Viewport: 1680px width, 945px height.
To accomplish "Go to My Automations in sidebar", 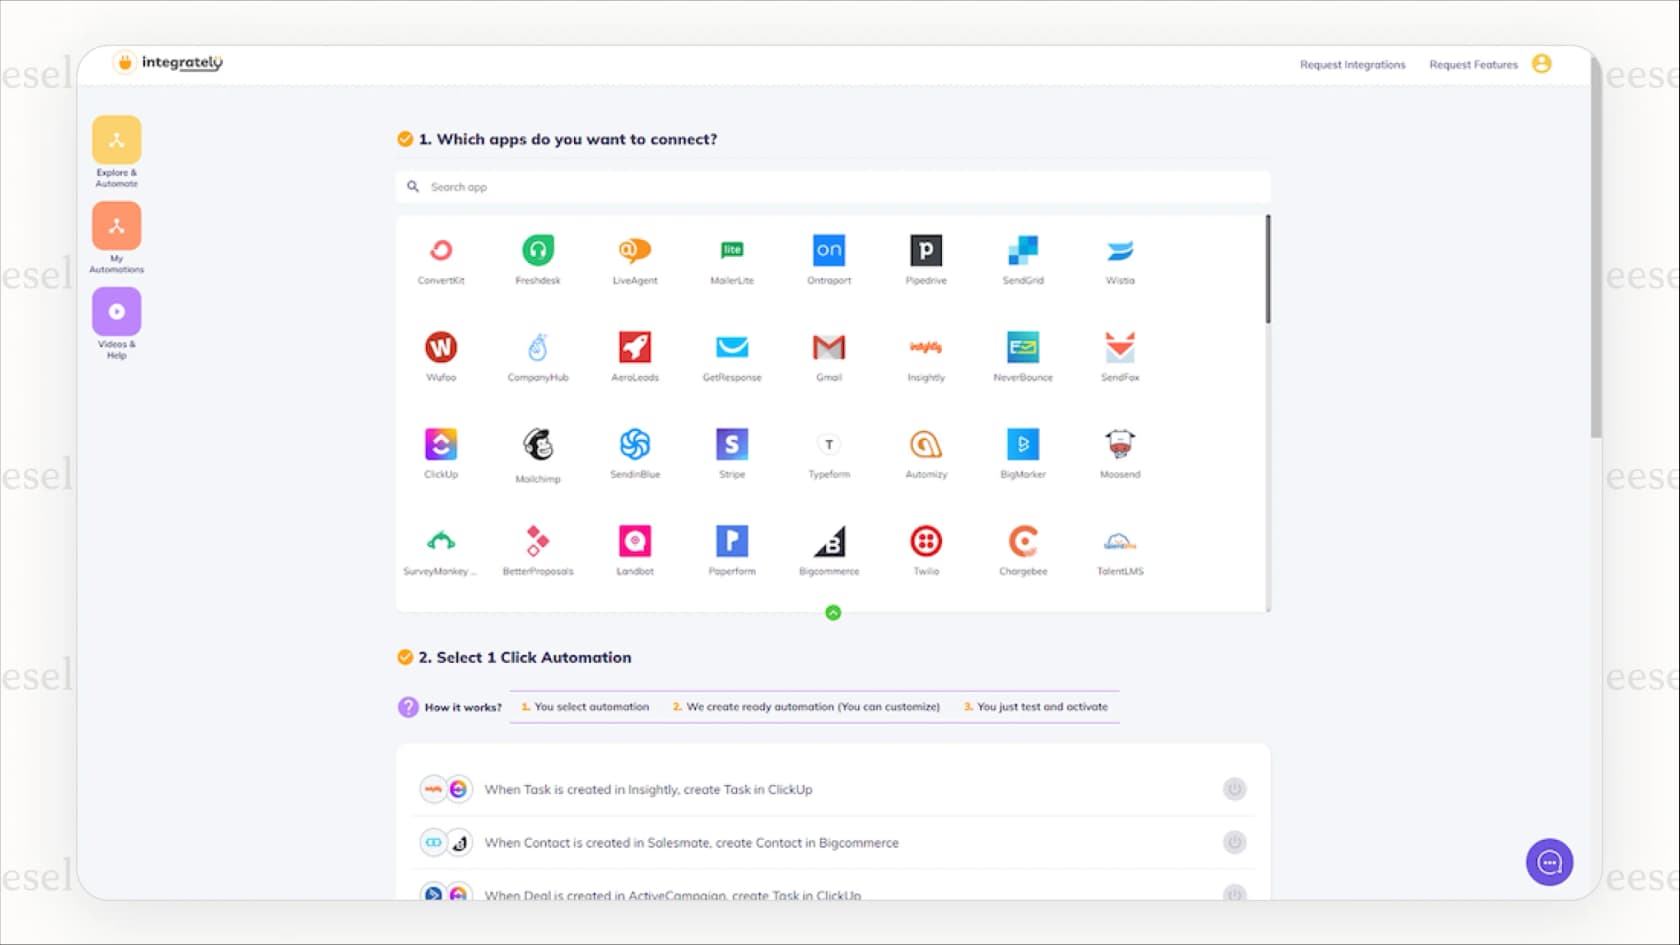I will (117, 237).
